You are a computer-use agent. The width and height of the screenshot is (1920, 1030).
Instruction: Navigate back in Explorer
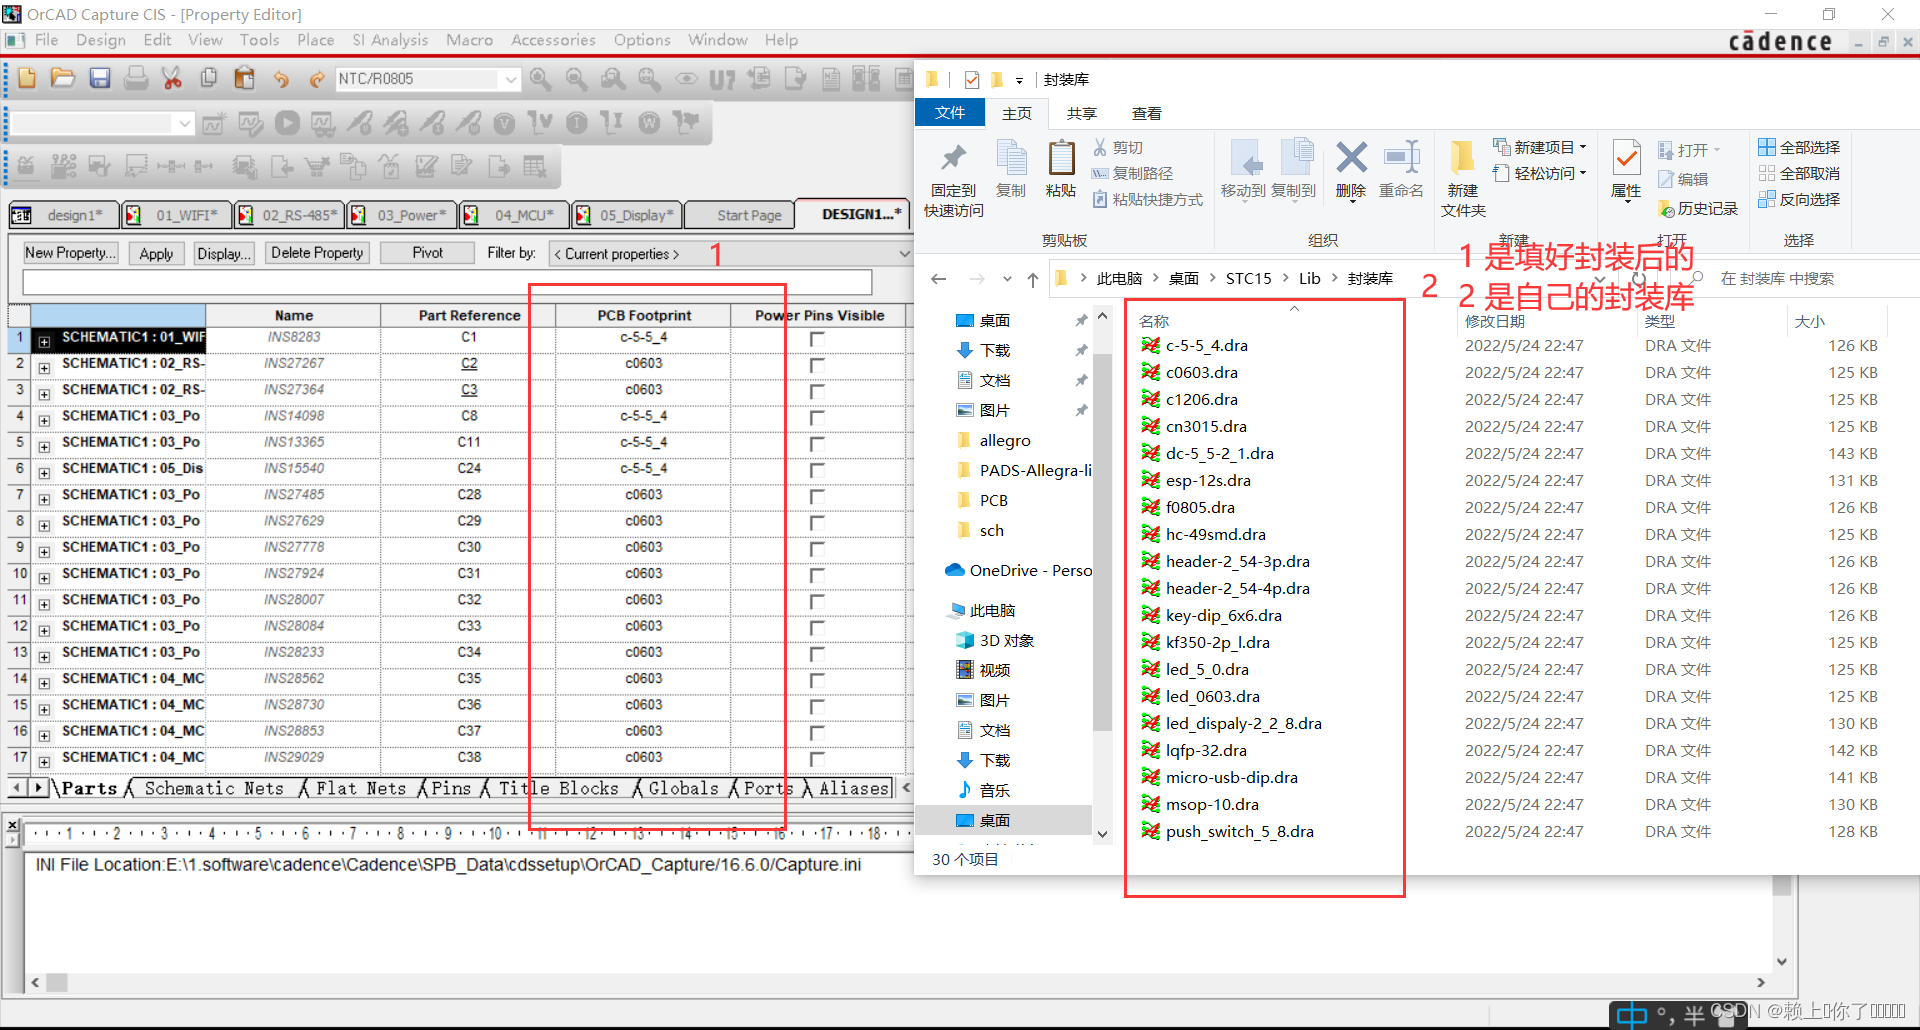pos(938,279)
